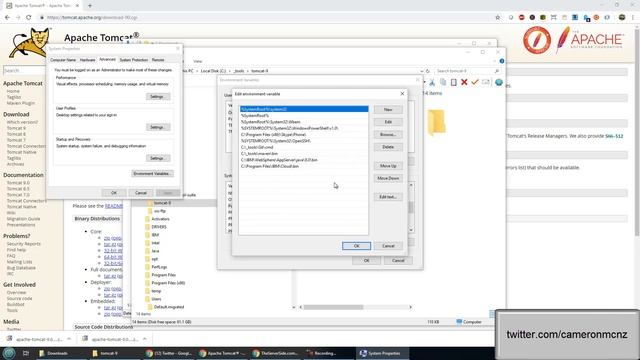Click New in Edit environment variable dialog
640x360 pixels.
point(388,109)
